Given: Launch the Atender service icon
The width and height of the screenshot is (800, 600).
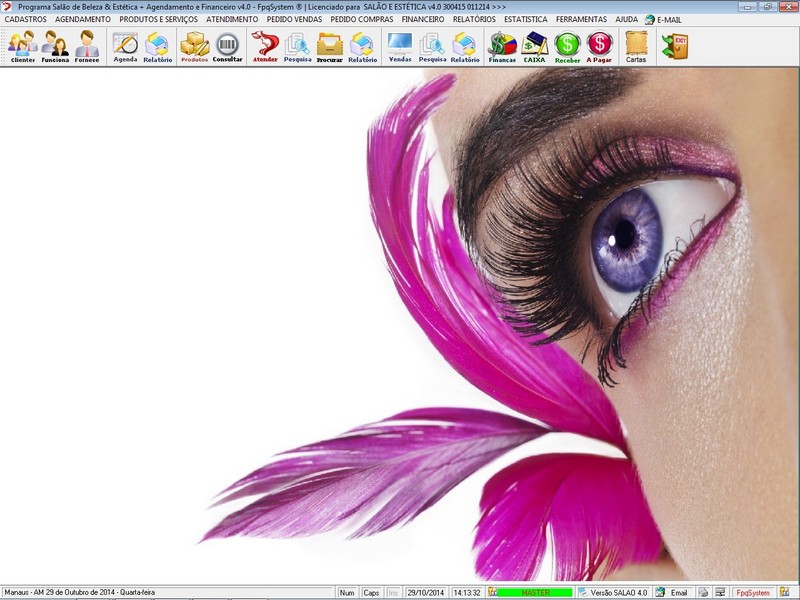Looking at the screenshot, I should point(265,46).
